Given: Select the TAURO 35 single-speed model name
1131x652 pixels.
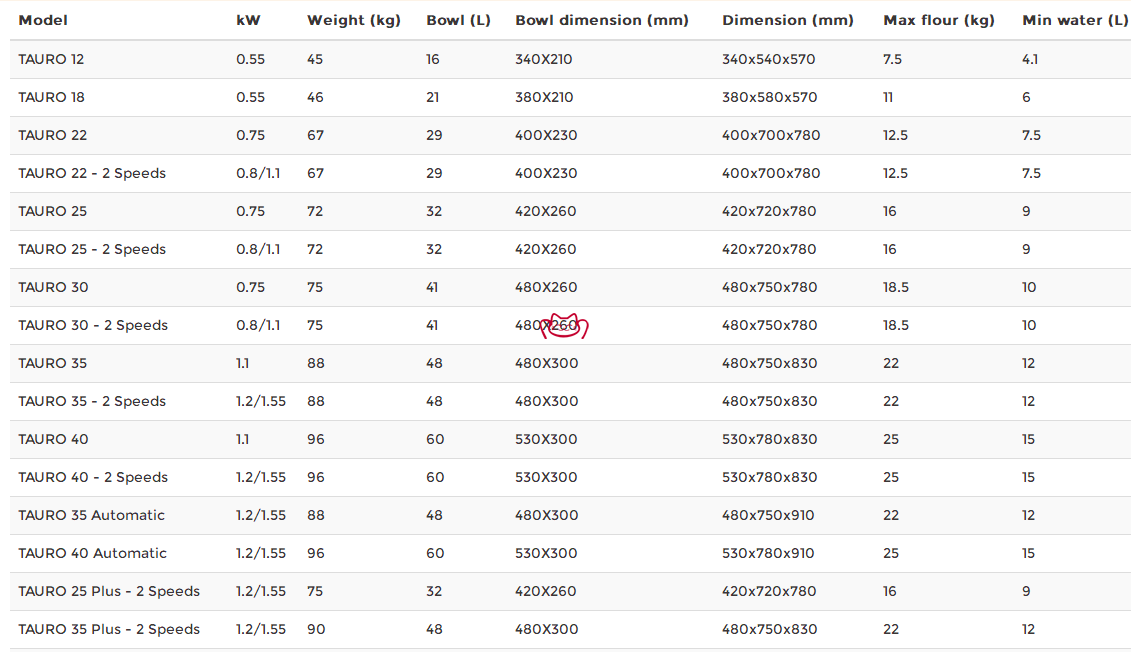Looking at the screenshot, I should [53, 364].
